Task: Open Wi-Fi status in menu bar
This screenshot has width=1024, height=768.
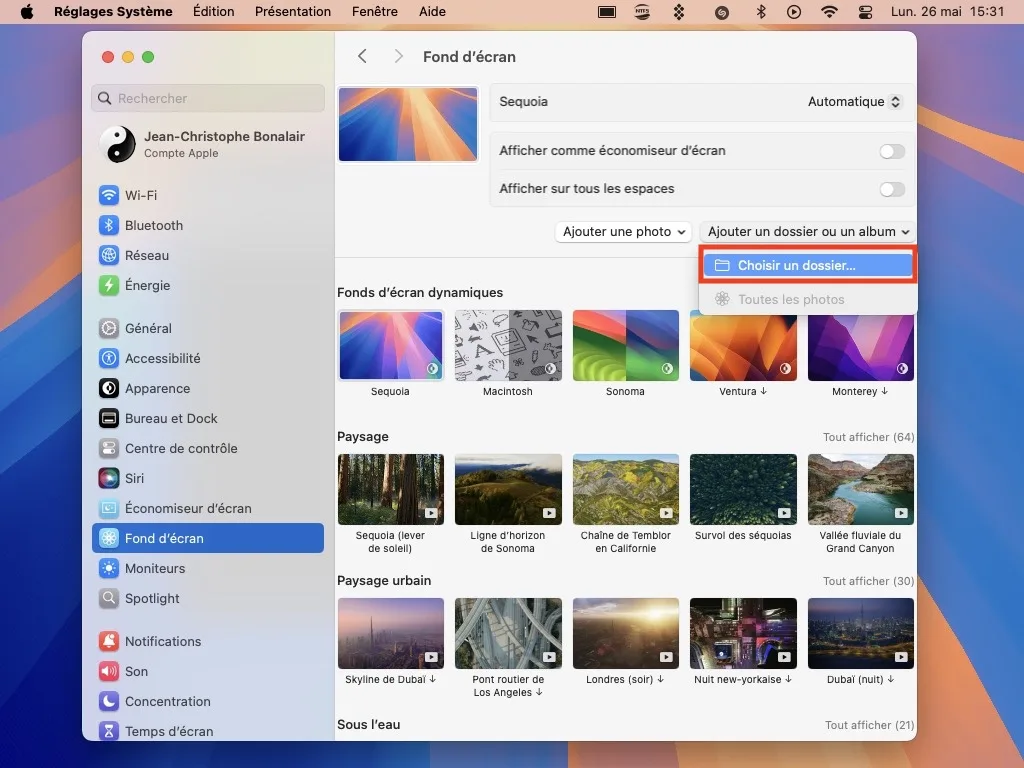Action: click(x=829, y=12)
